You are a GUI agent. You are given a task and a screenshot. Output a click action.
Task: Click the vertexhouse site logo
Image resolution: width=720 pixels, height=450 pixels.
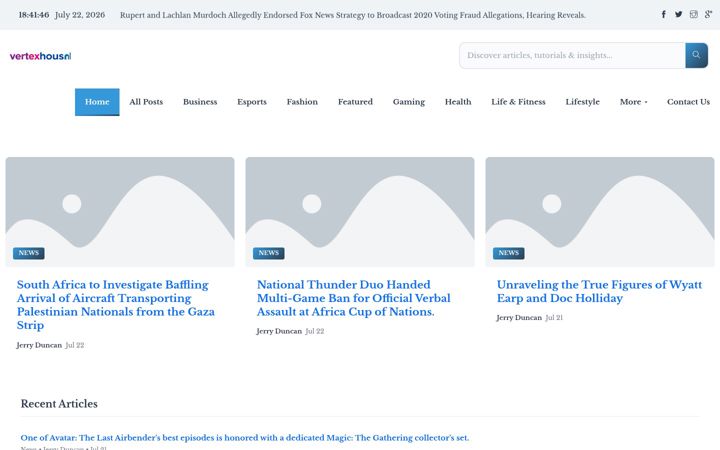(x=40, y=56)
